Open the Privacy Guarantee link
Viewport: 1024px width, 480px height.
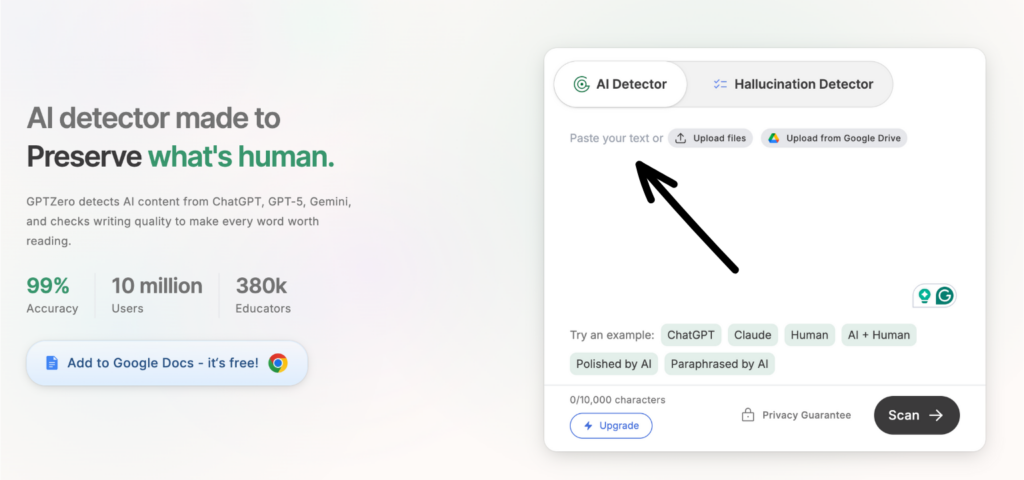coord(796,415)
